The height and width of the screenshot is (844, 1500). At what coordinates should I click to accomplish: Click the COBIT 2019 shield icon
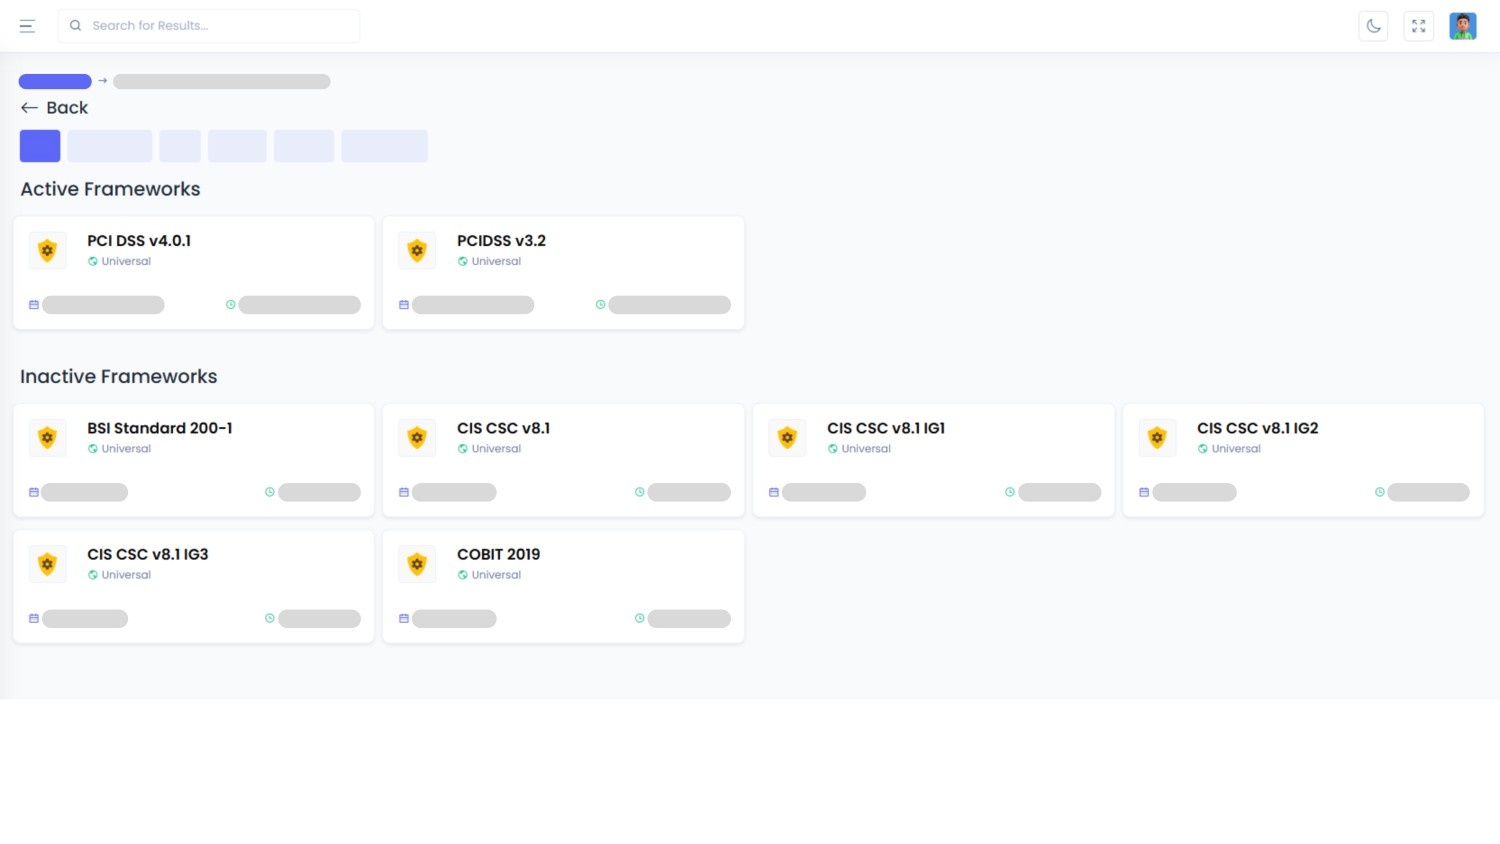417,563
